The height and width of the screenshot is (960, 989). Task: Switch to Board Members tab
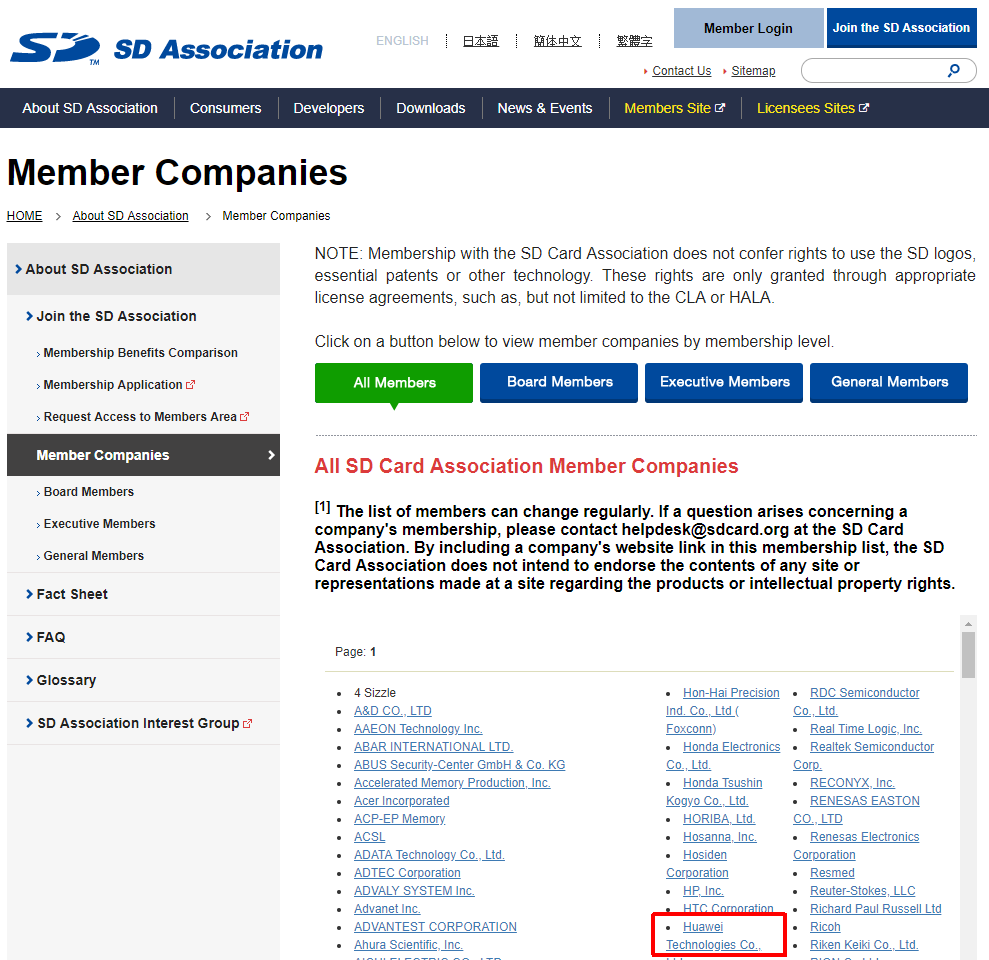(x=559, y=382)
